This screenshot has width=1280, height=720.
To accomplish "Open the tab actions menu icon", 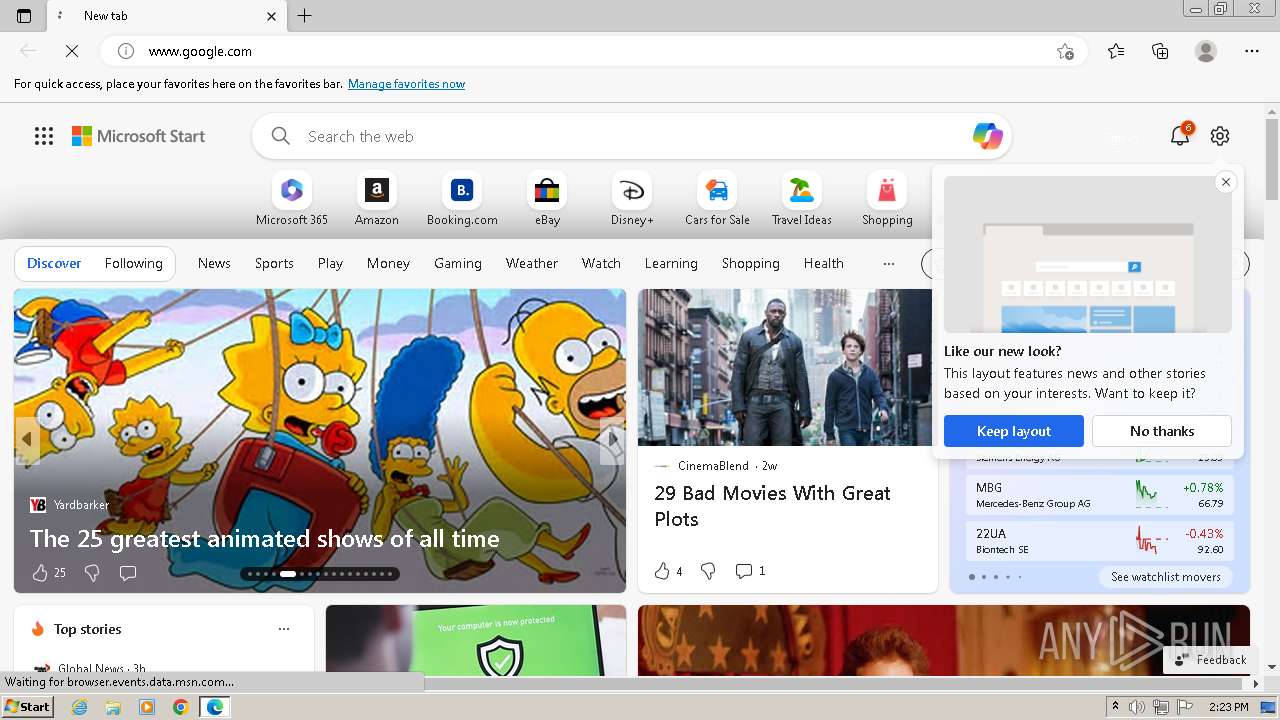I will (x=24, y=16).
